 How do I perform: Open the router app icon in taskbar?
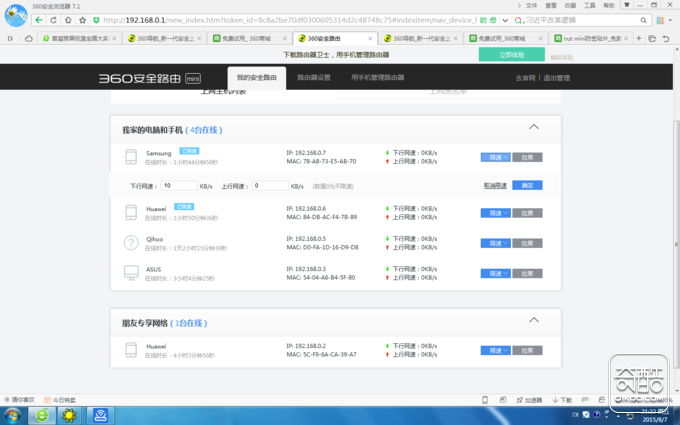pos(100,416)
